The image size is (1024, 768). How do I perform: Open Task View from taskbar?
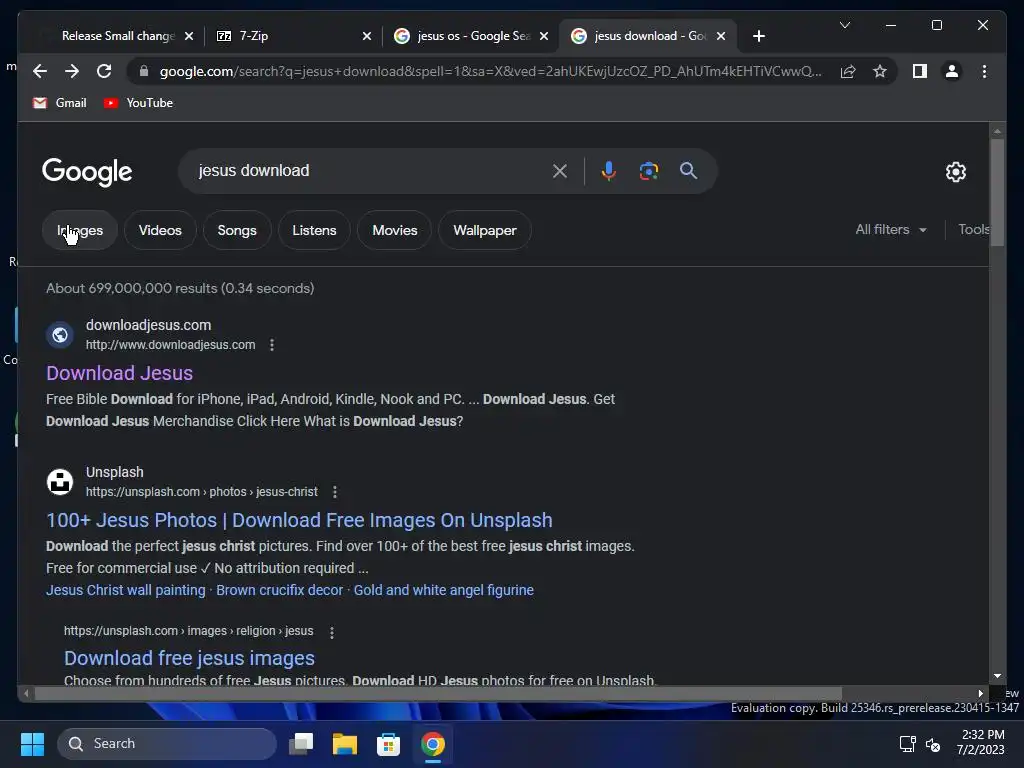[301, 744]
